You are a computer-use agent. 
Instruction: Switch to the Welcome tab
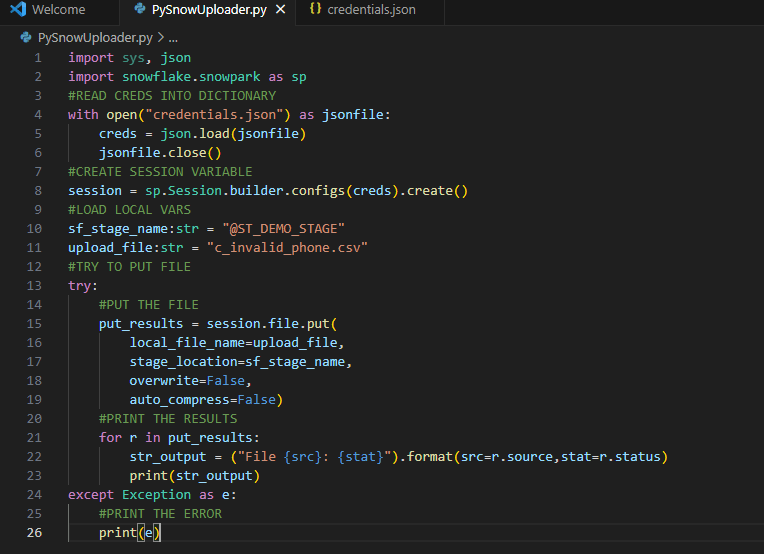[58, 10]
